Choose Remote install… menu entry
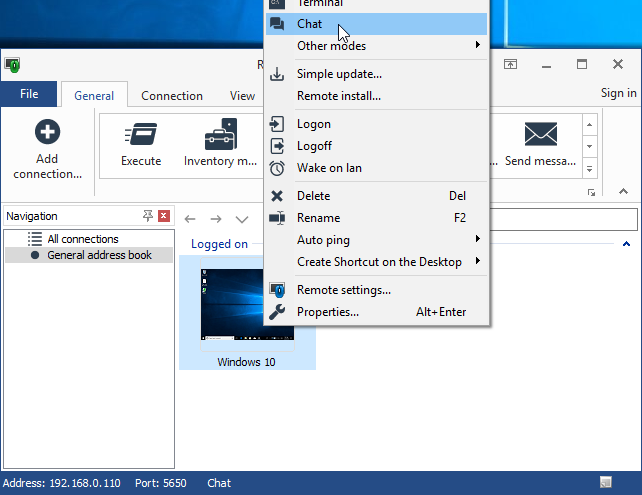The width and height of the screenshot is (642, 495). (376, 96)
